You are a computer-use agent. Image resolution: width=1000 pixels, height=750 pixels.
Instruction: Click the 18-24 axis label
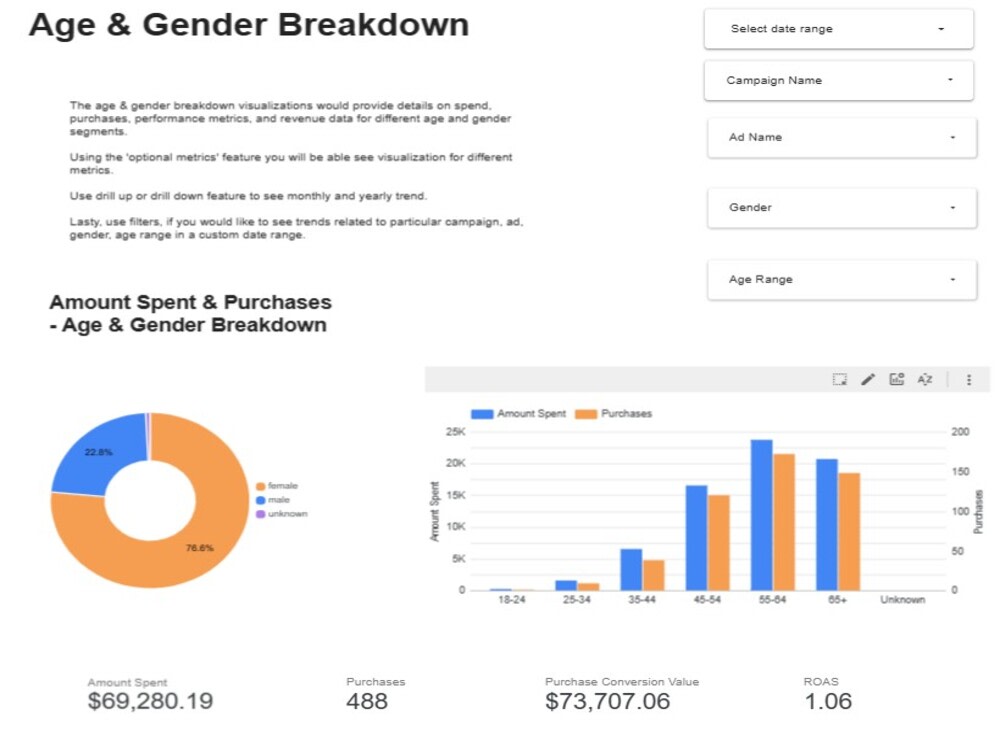[511, 599]
